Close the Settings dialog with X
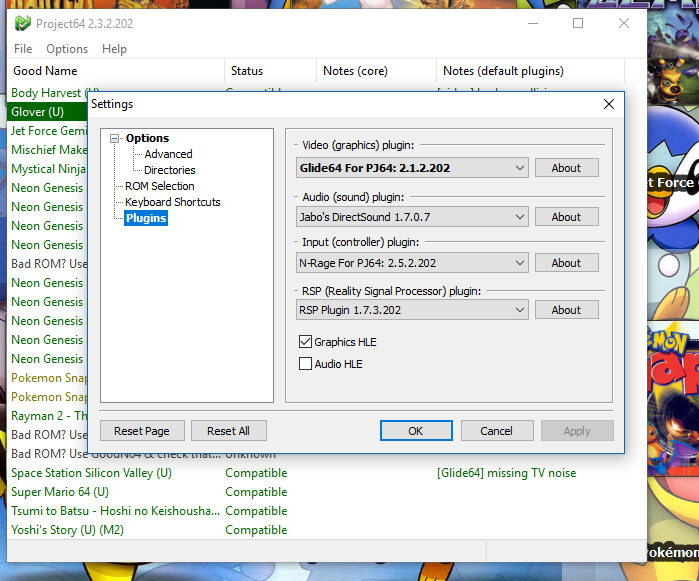 tap(609, 104)
